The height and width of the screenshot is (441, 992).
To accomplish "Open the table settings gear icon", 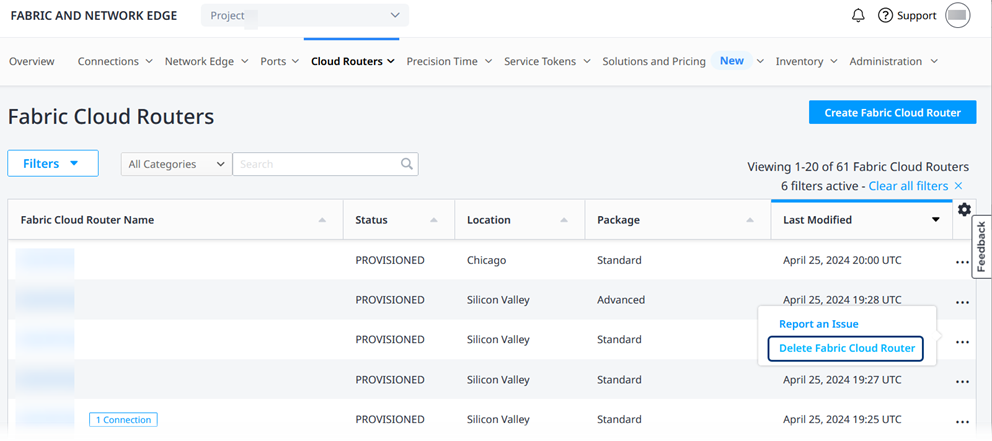I will point(964,209).
